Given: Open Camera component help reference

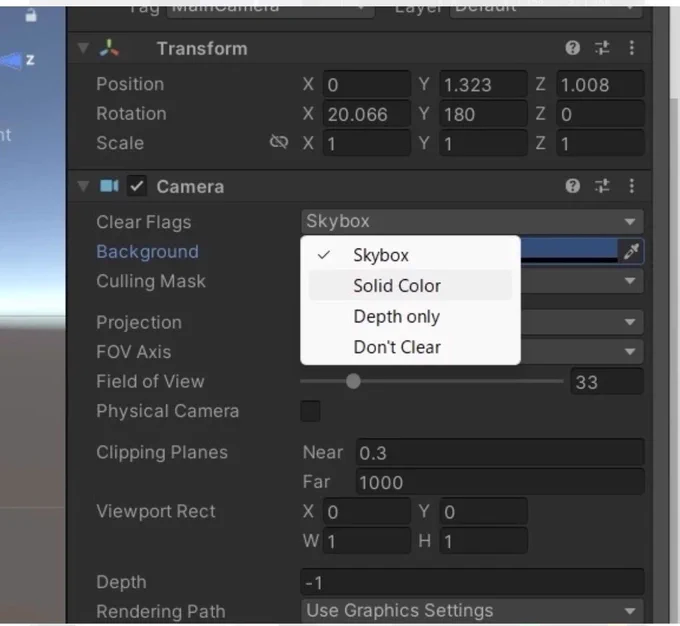Looking at the screenshot, I should pyautogui.click(x=572, y=186).
